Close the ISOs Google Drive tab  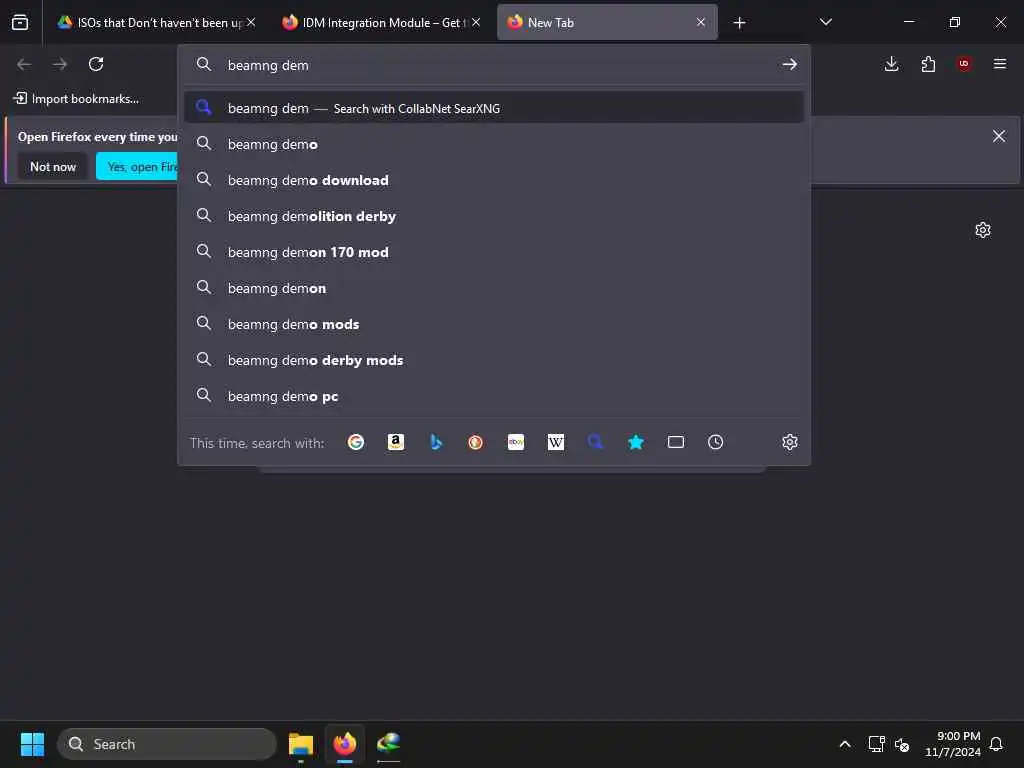[251, 22]
